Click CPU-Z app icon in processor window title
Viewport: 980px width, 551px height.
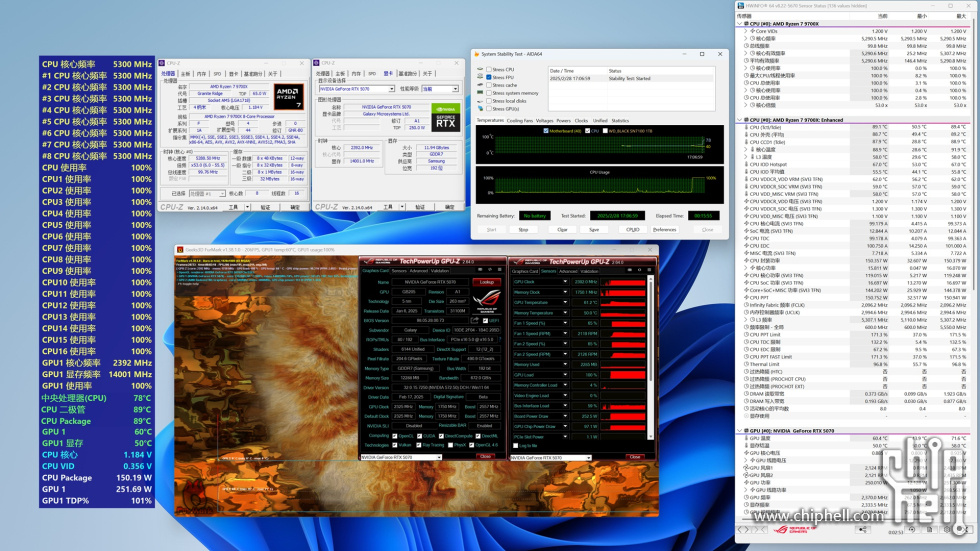point(162,63)
